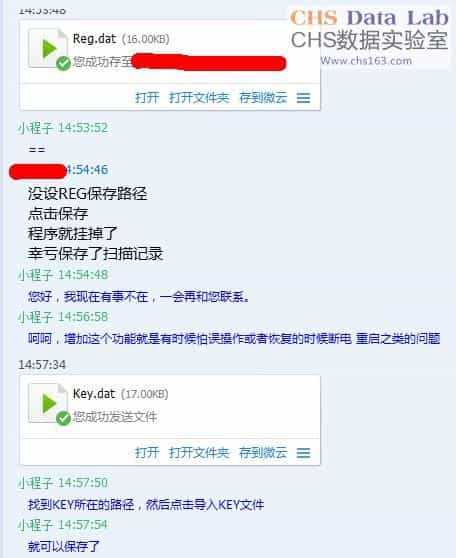456x558 pixels.
Task: Click the Key.dat file name
Action: pos(94,394)
